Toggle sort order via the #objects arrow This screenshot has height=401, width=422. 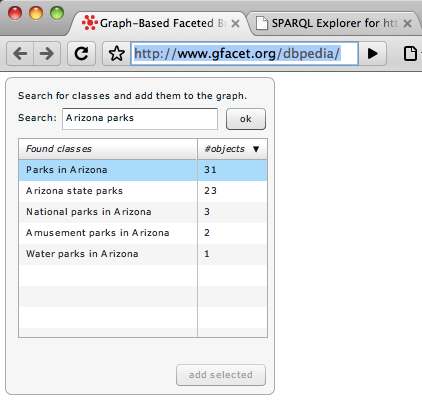tap(256, 149)
